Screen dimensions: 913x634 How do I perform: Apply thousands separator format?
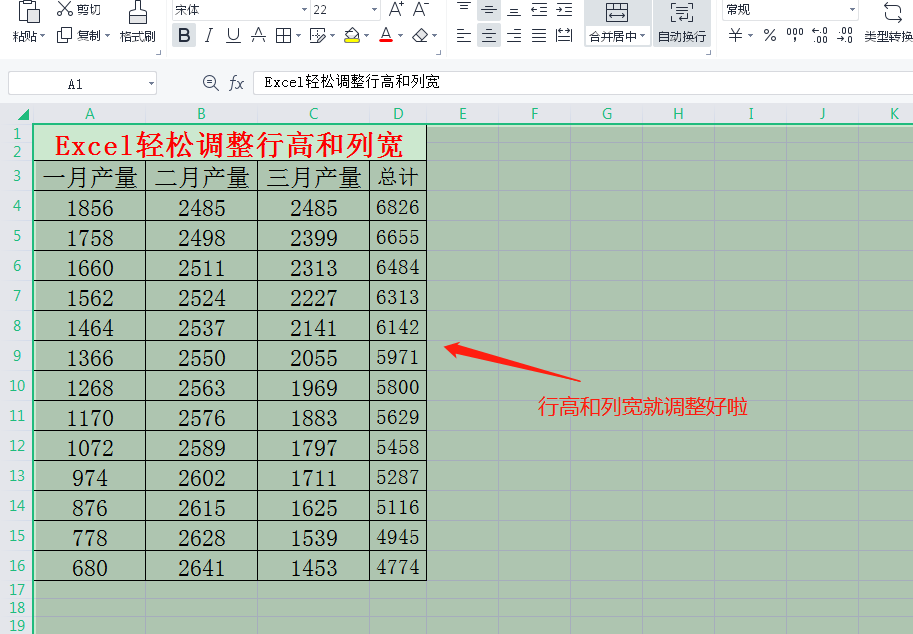click(795, 34)
